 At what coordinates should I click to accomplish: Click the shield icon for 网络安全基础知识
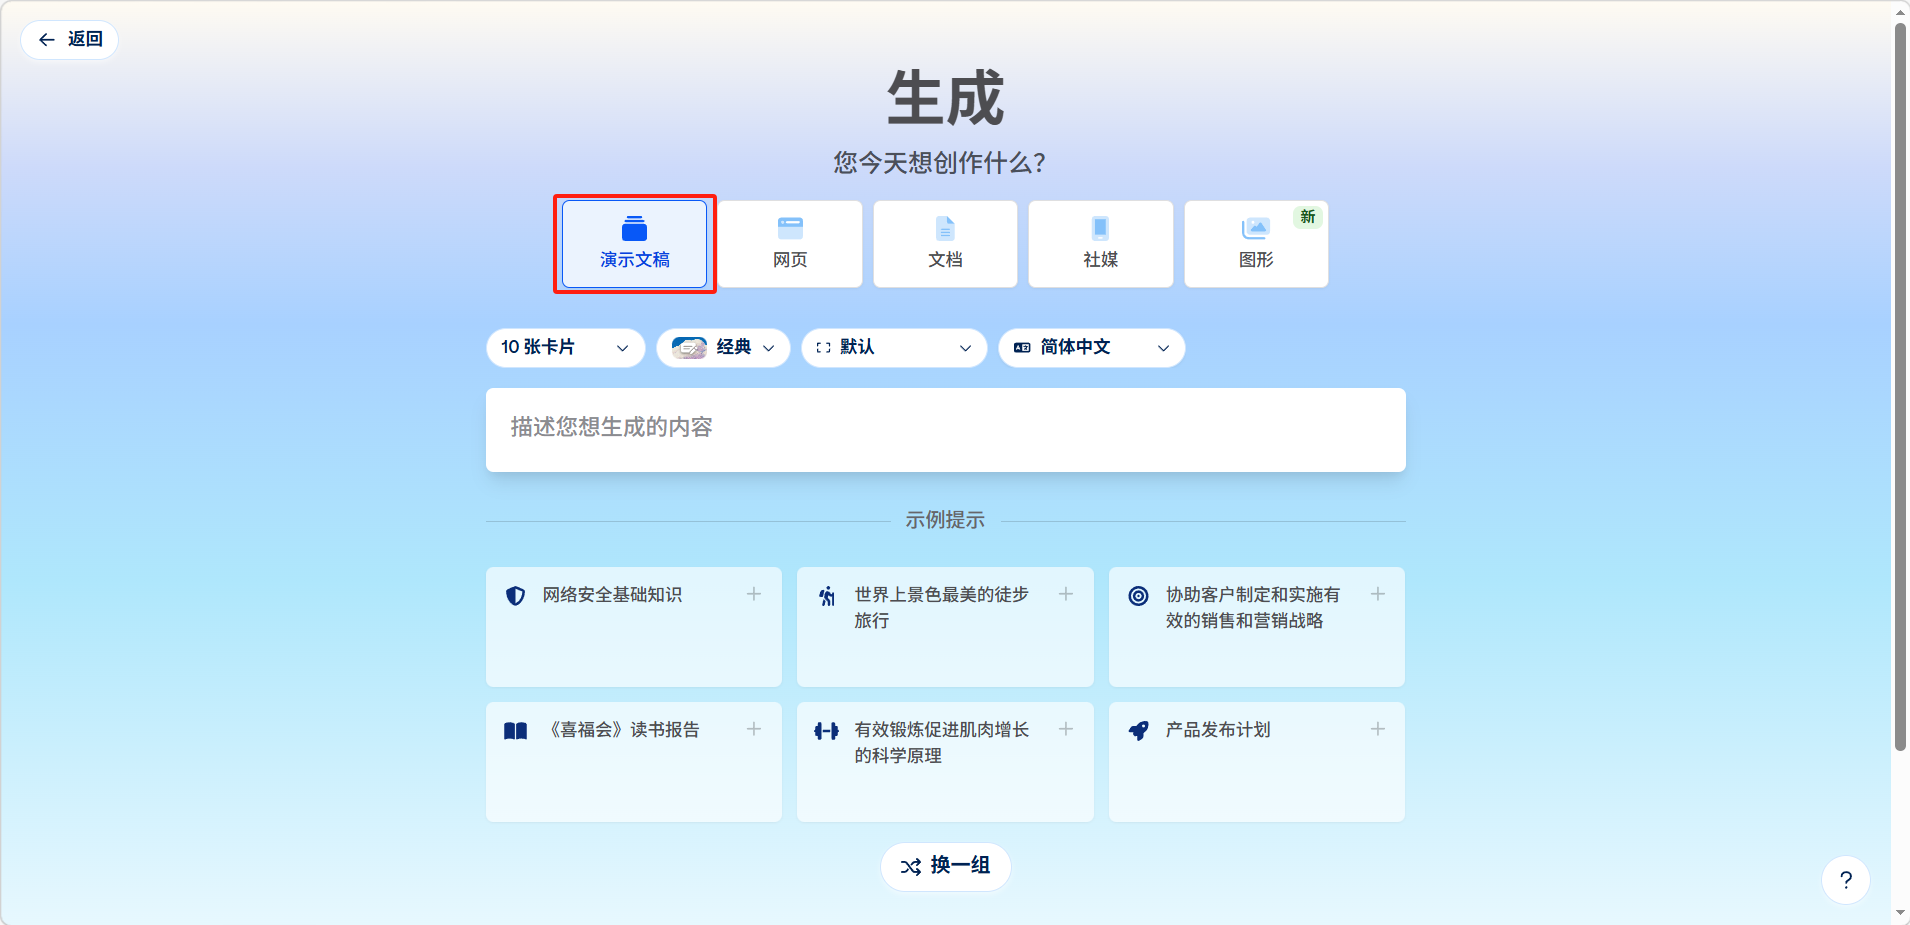pyautogui.click(x=515, y=596)
